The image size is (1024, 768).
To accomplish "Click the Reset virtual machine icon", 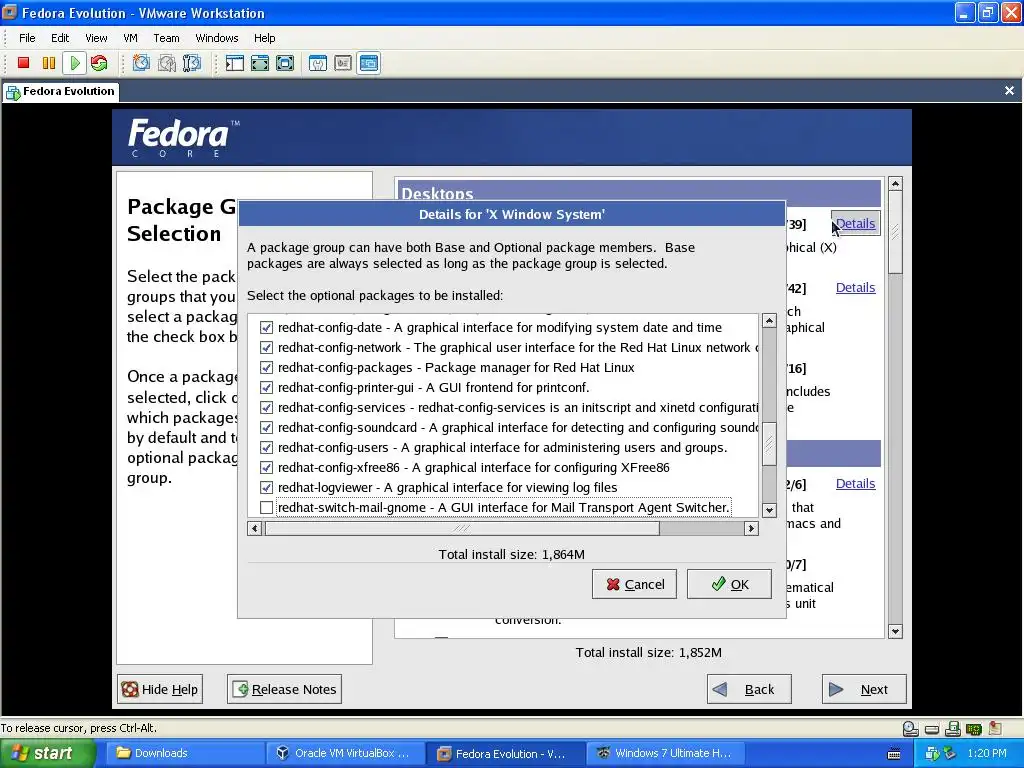I will (x=99, y=63).
